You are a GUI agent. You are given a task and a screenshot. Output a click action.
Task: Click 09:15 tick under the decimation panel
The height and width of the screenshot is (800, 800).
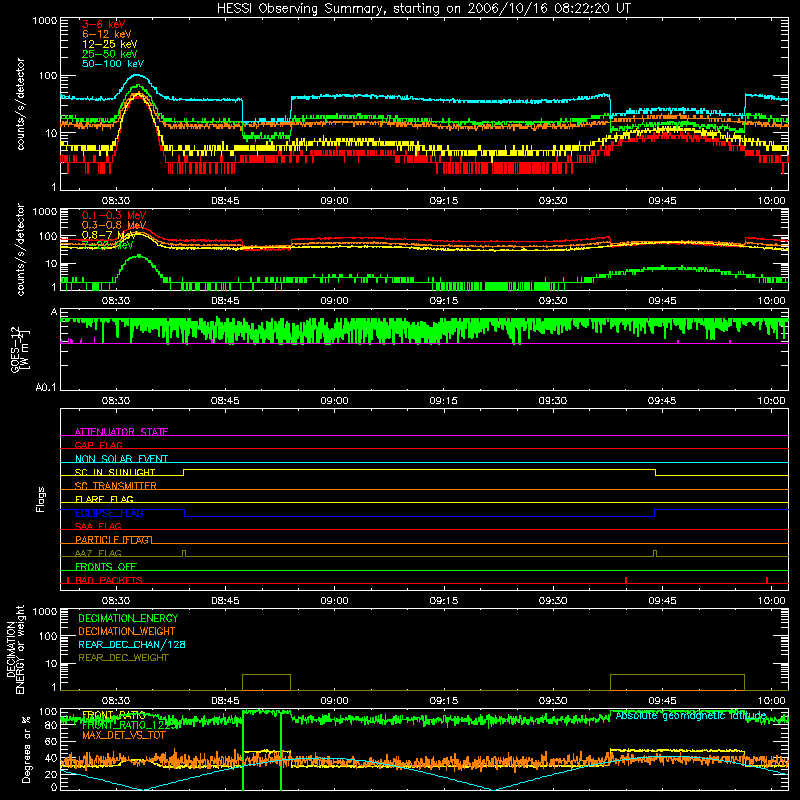coord(443,701)
